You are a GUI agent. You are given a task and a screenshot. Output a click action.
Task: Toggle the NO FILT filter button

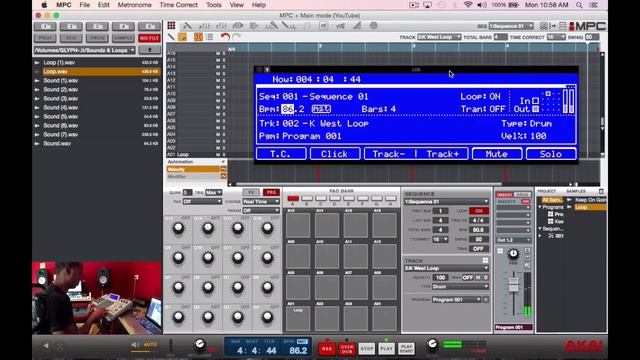(149, 38)
